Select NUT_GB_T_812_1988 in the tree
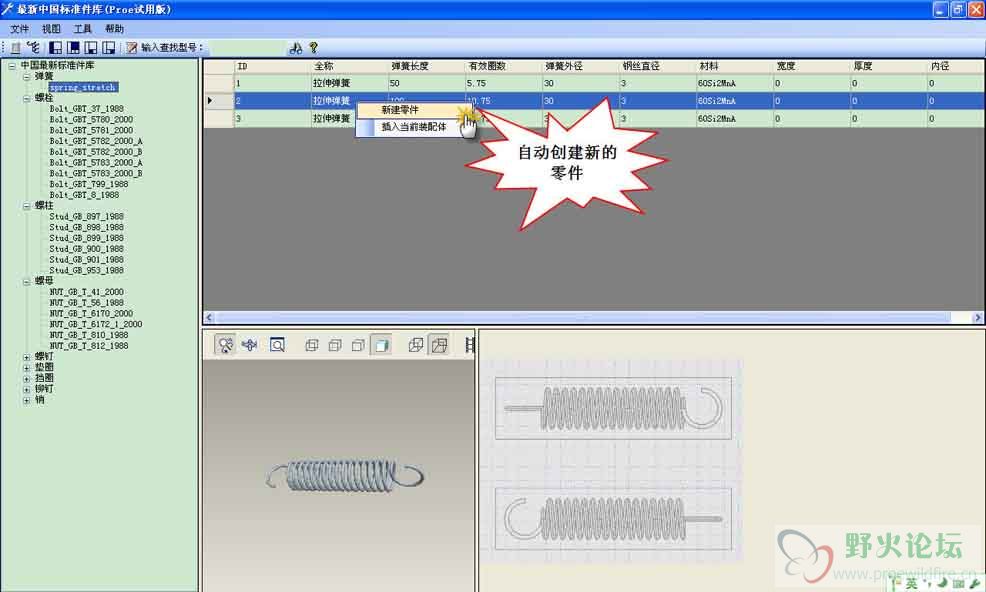This screenshot has width=986, height=592. 89,345
